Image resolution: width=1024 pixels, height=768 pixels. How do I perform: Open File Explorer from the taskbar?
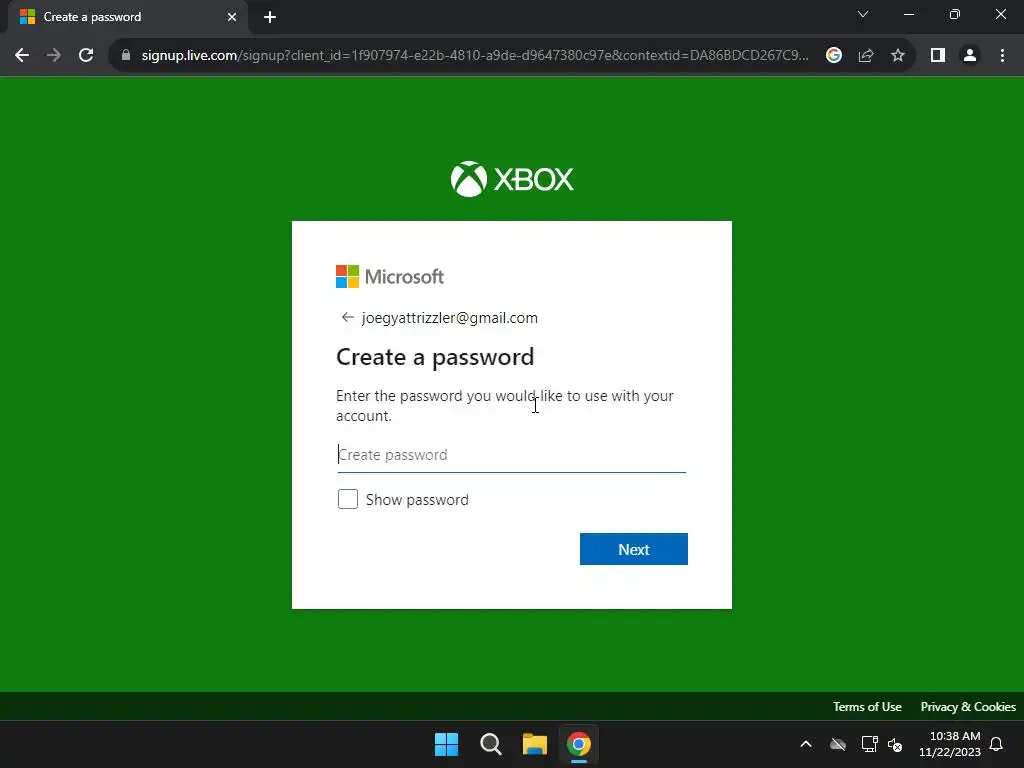pos(534,744)
